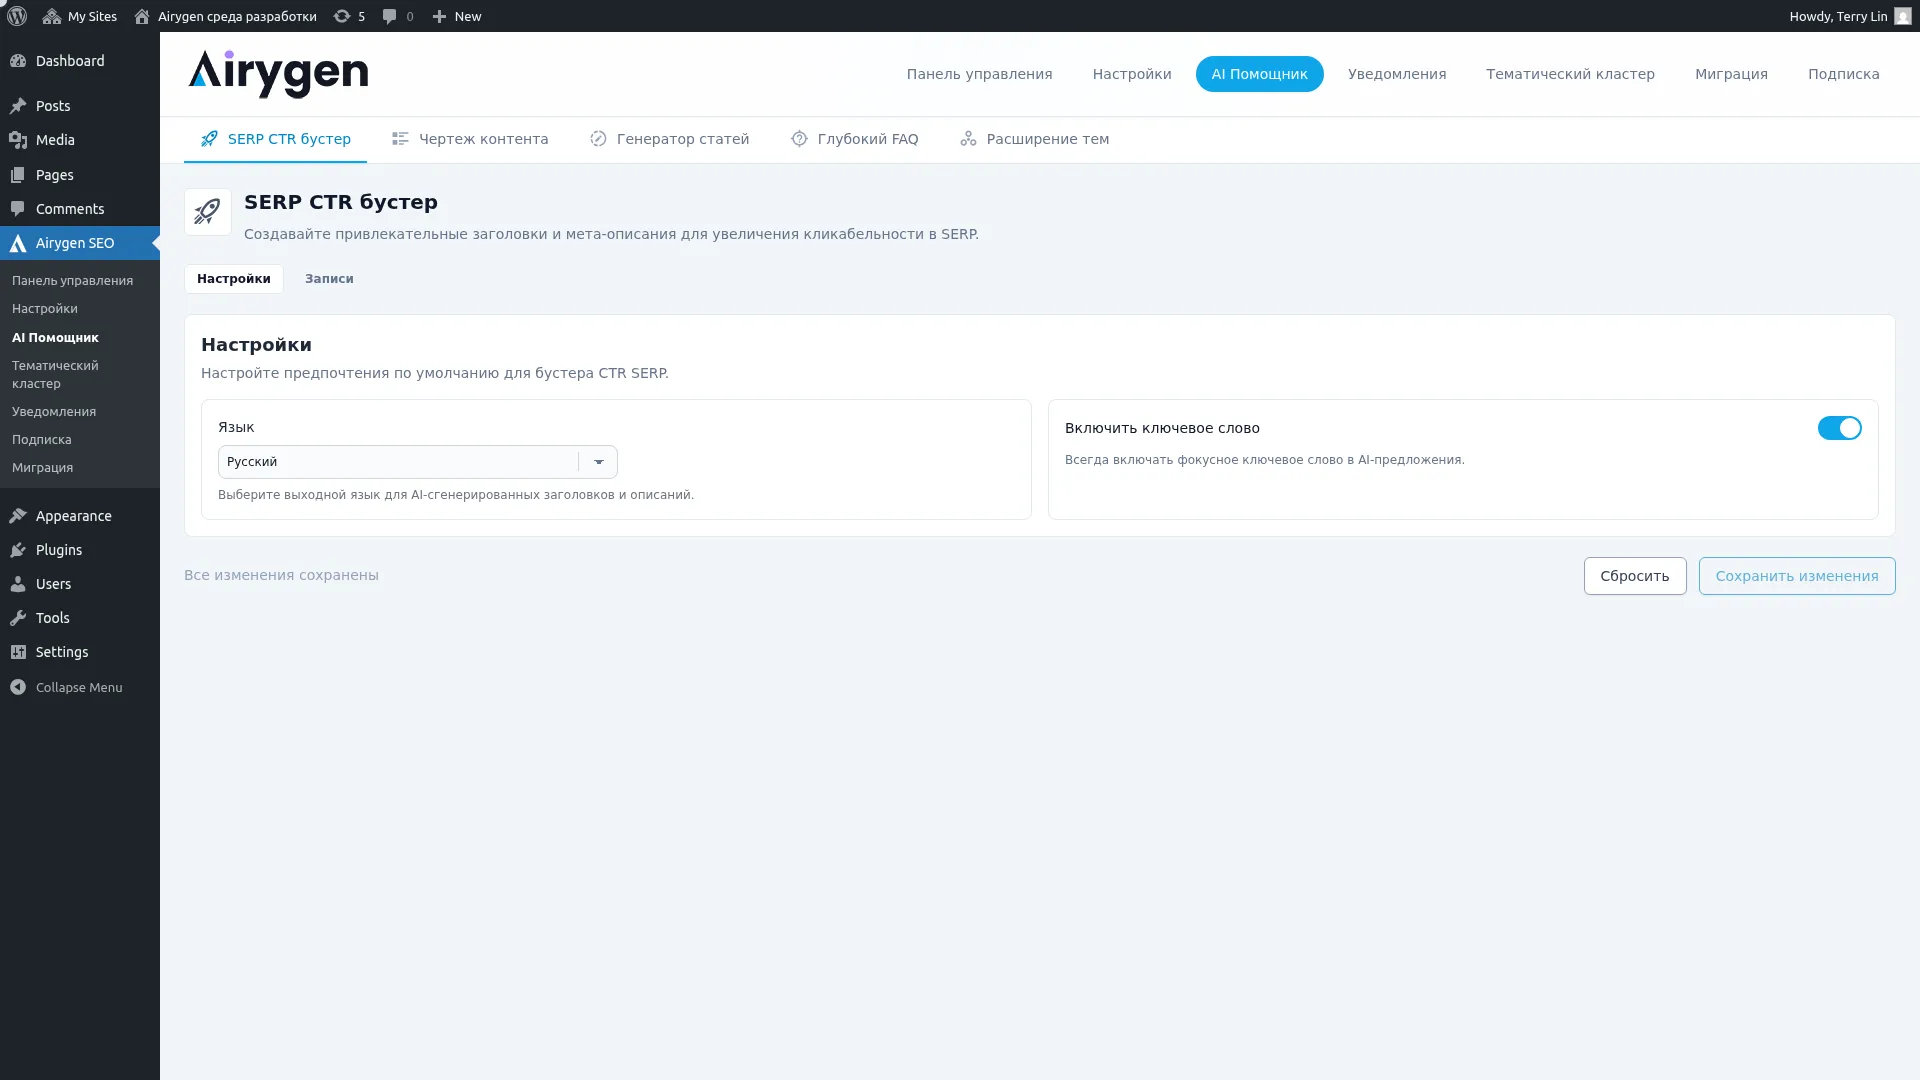Open sidebar submenu Панель управления
1920x1080 pixels.
click(72, 281)
